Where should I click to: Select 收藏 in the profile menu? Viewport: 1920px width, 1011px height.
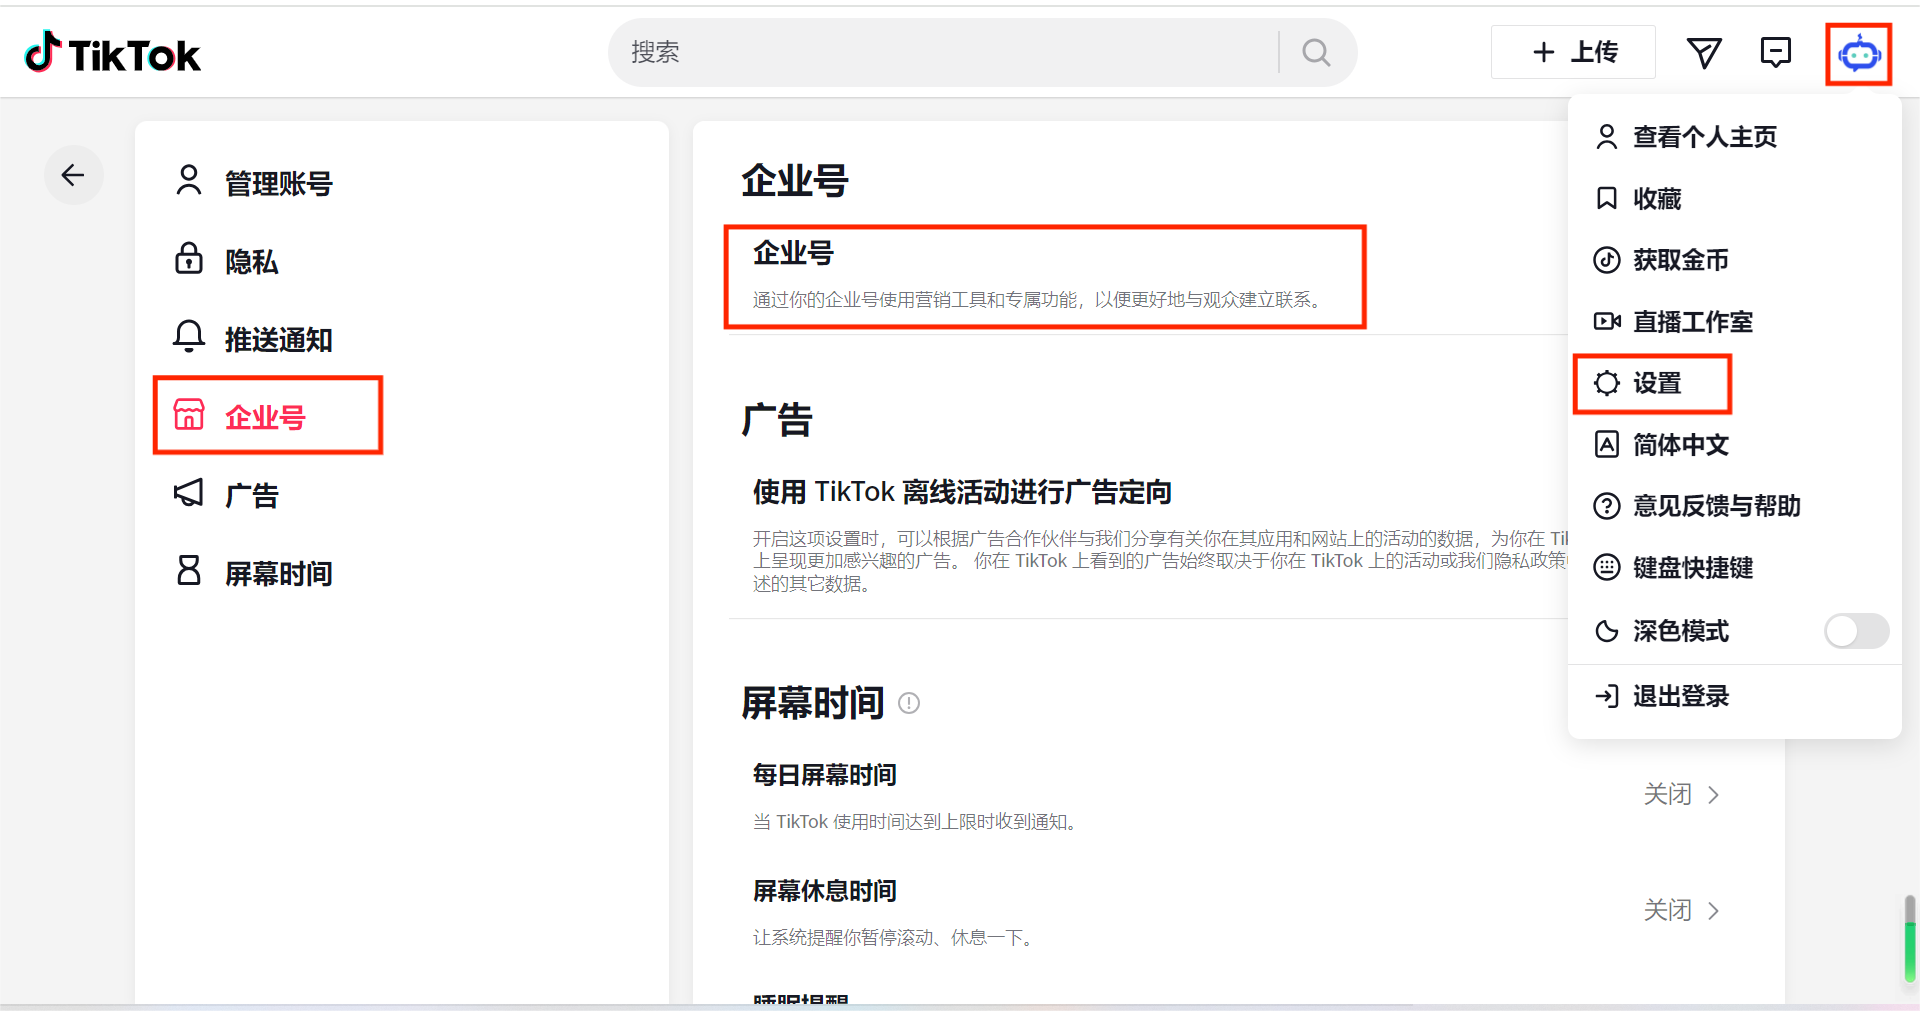(x=1734, y=198)
